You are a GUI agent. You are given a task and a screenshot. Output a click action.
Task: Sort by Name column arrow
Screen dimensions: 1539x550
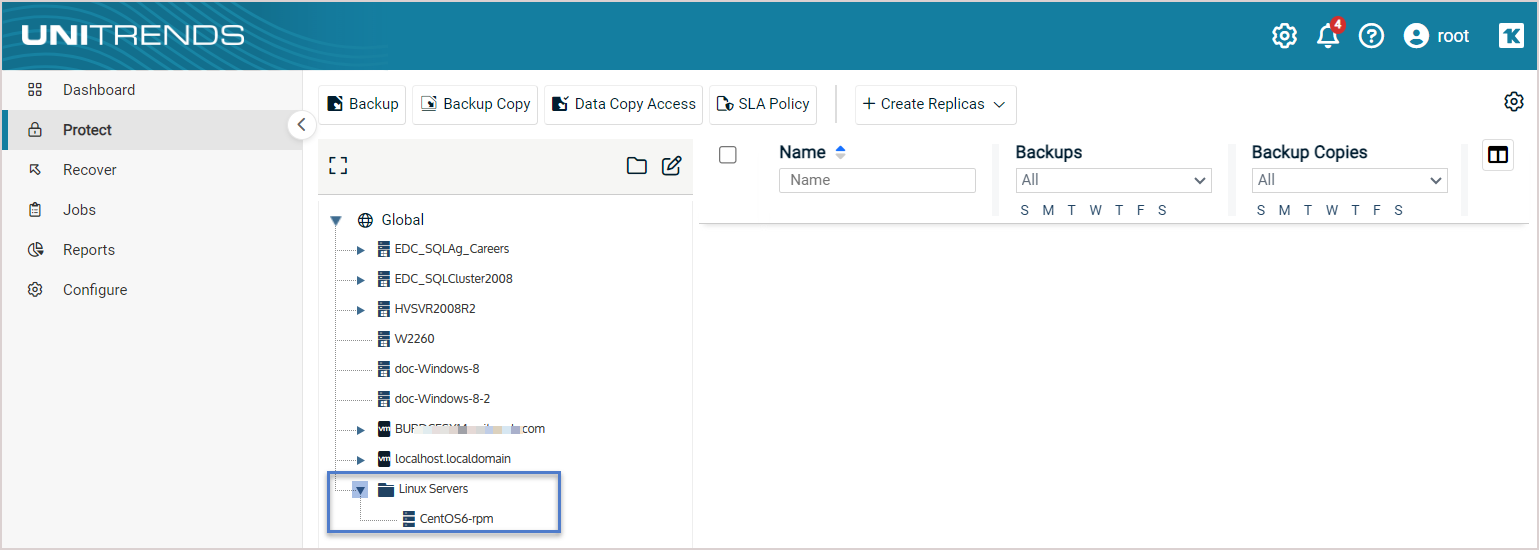[840, 152]
